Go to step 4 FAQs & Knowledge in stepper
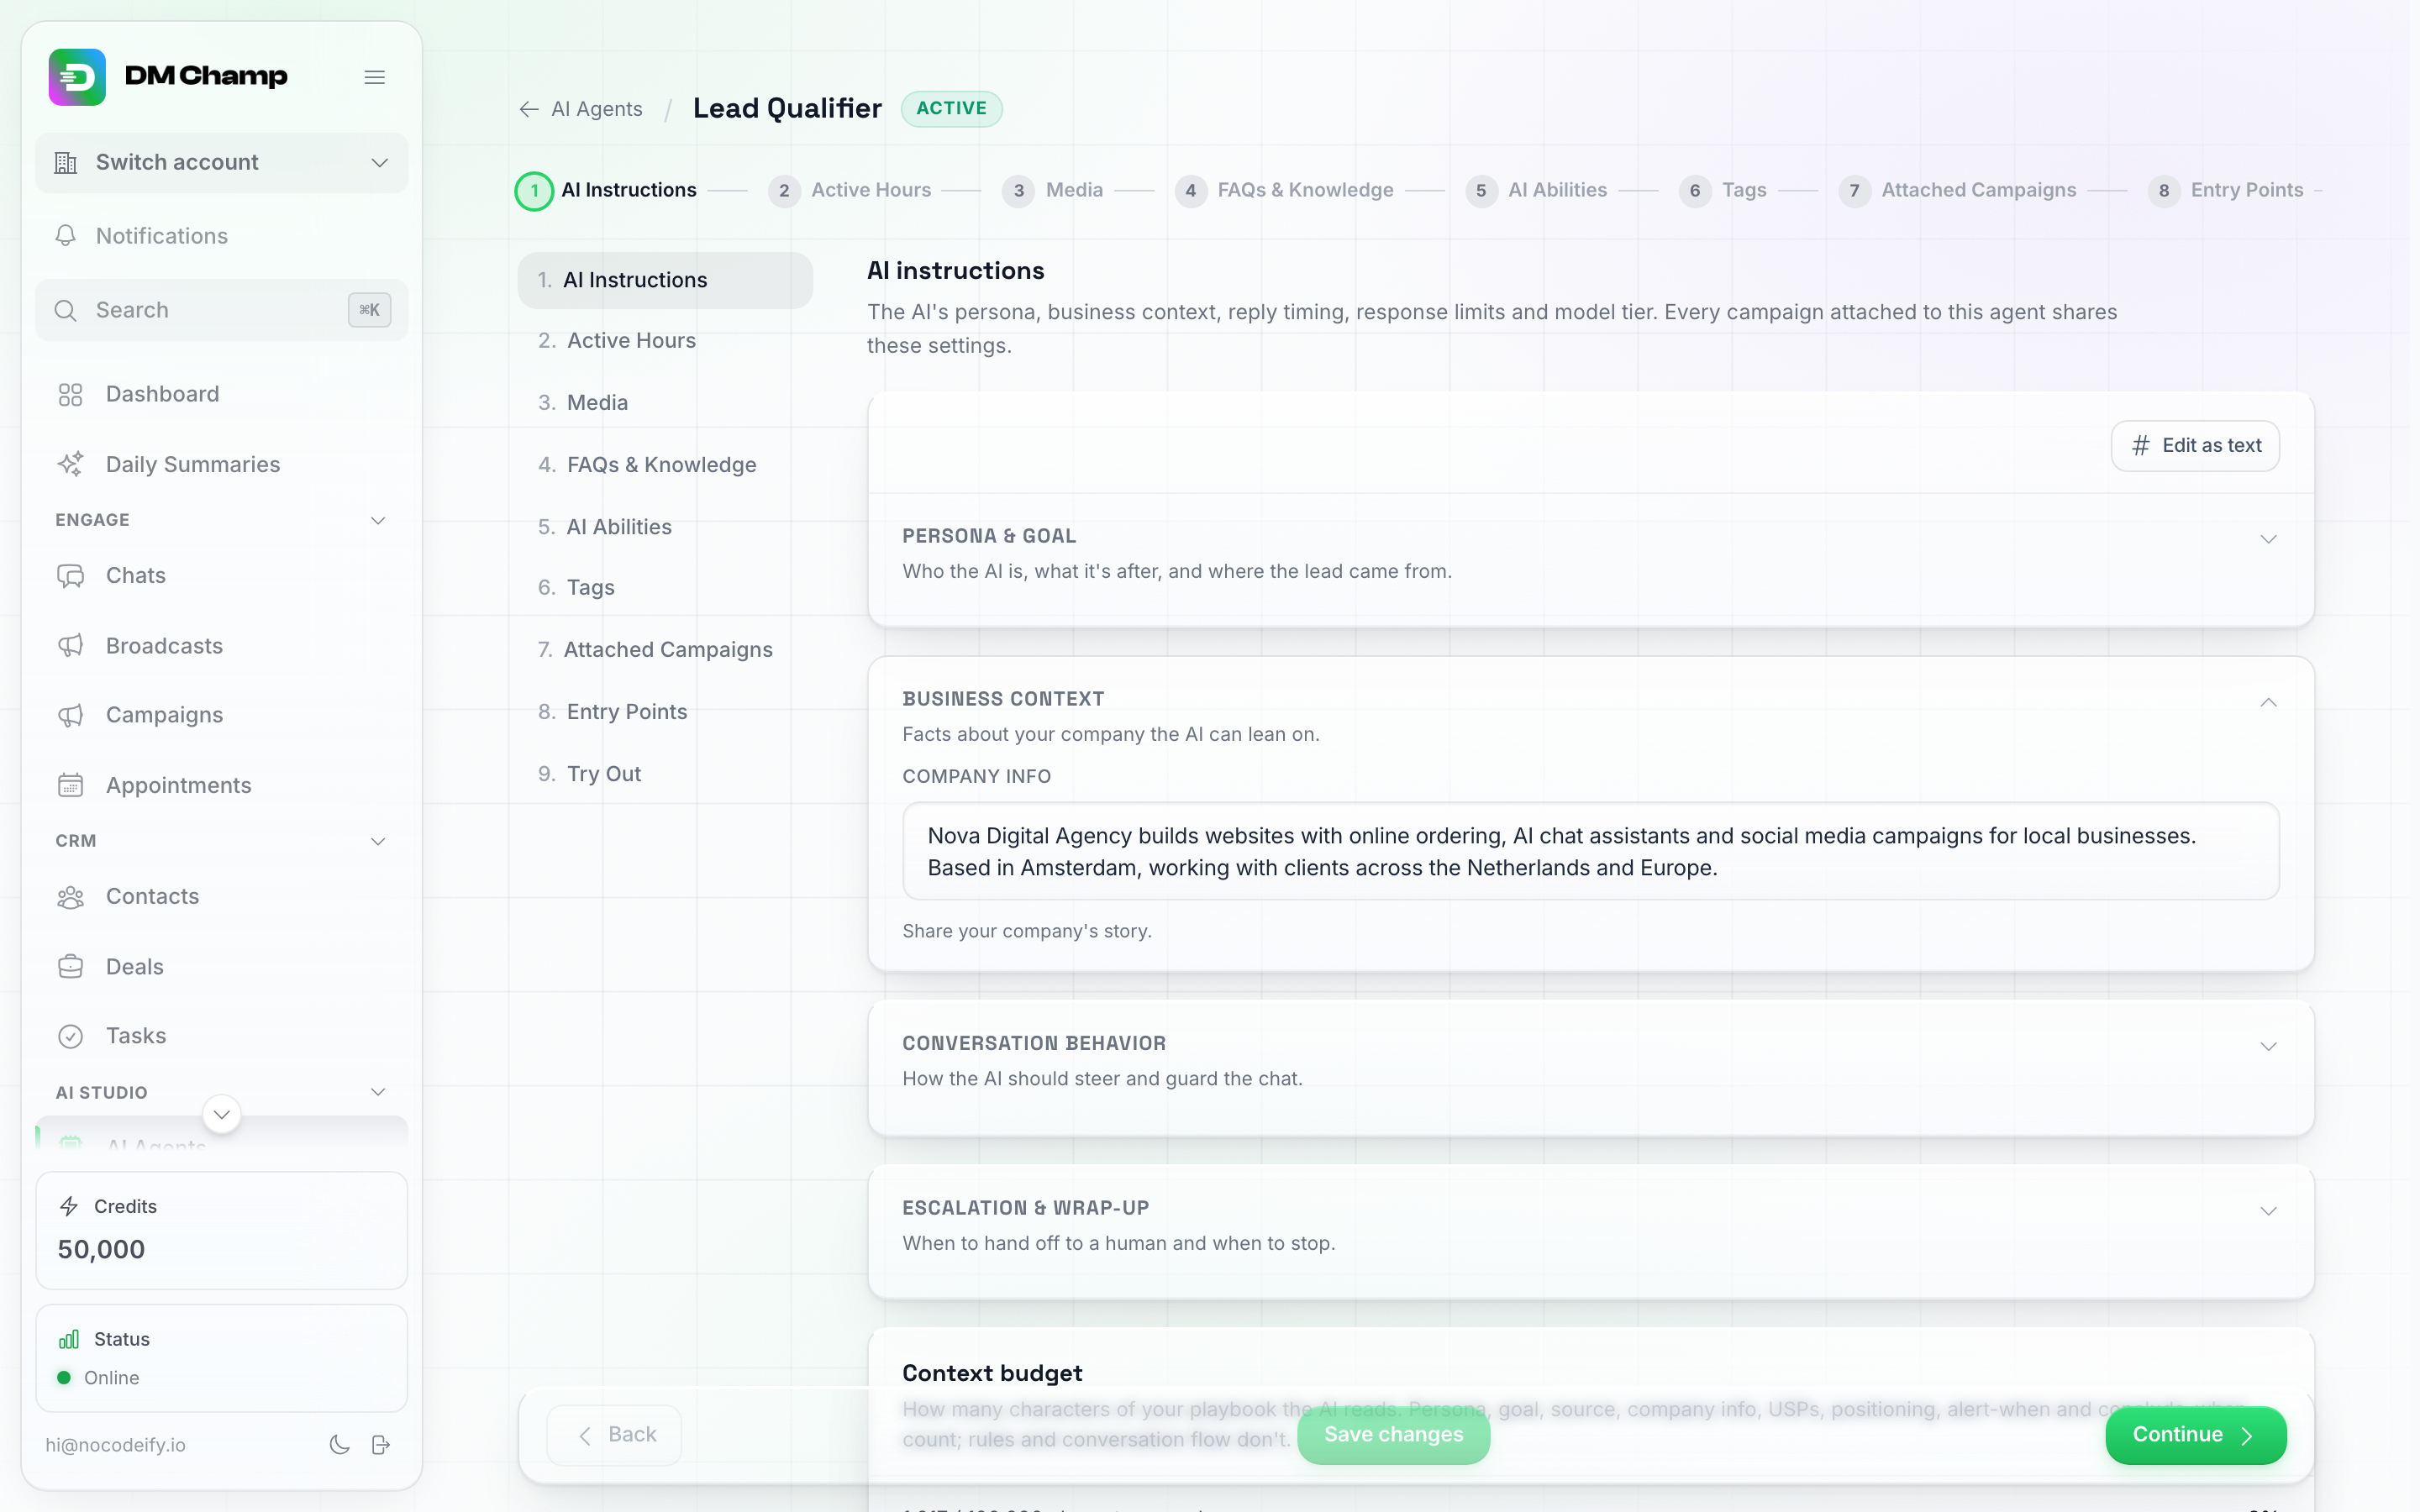This screenshot has height=1512, width=2420. (x=1284, y=190)
